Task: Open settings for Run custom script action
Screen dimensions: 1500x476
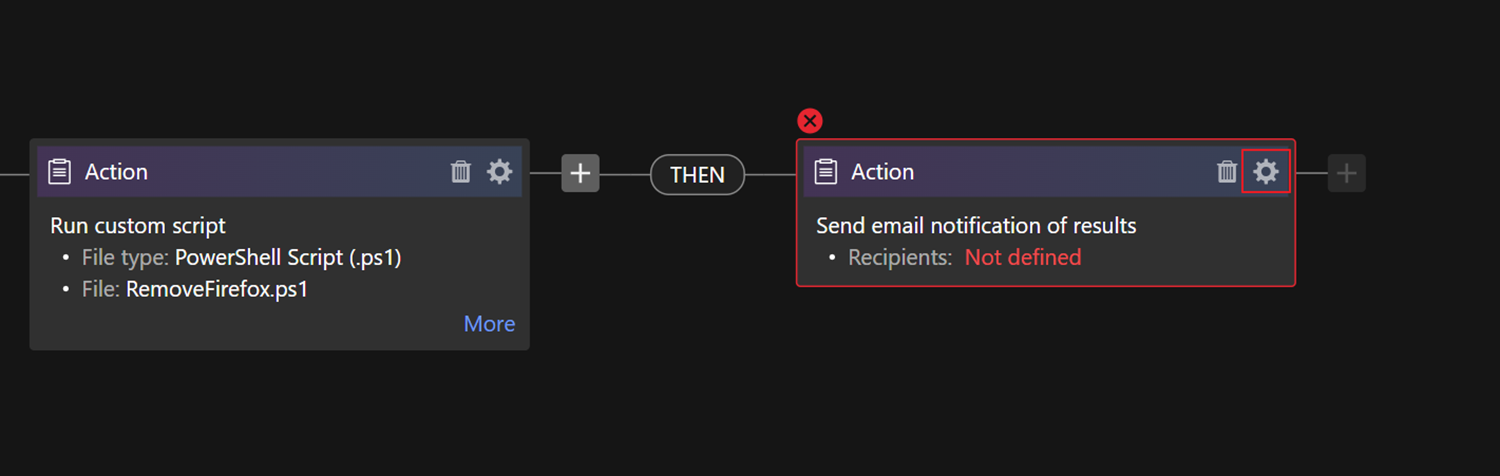Action: tap(499, 172)
